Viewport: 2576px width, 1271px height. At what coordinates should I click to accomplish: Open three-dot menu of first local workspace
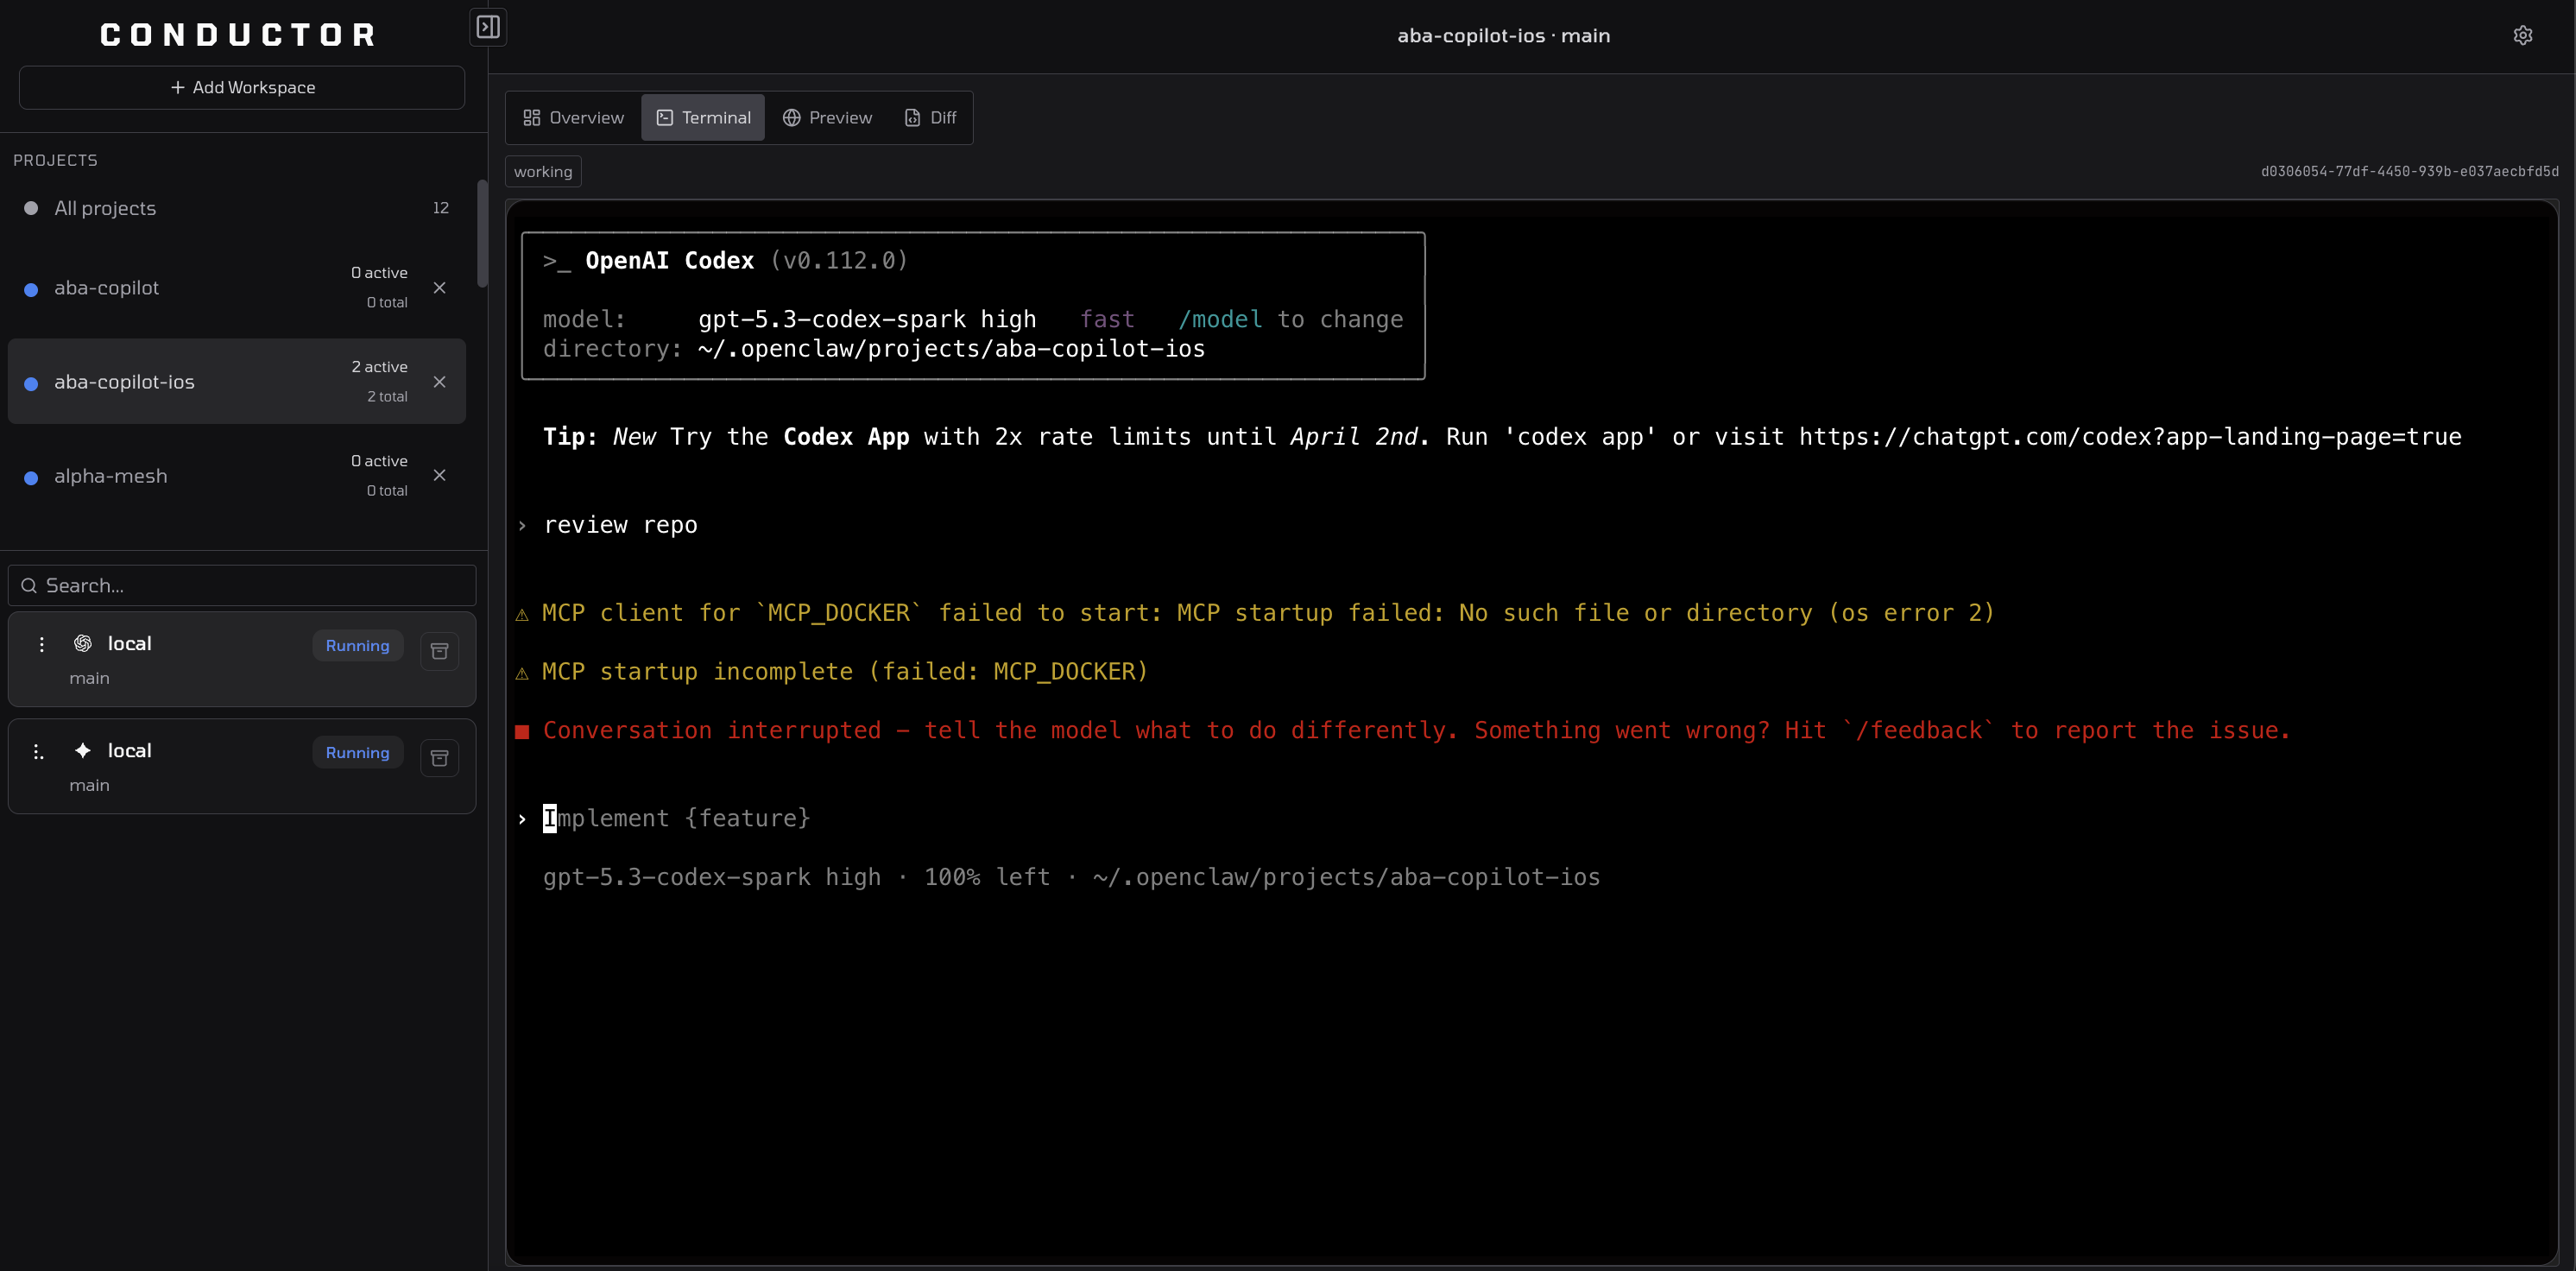point(41,645)
